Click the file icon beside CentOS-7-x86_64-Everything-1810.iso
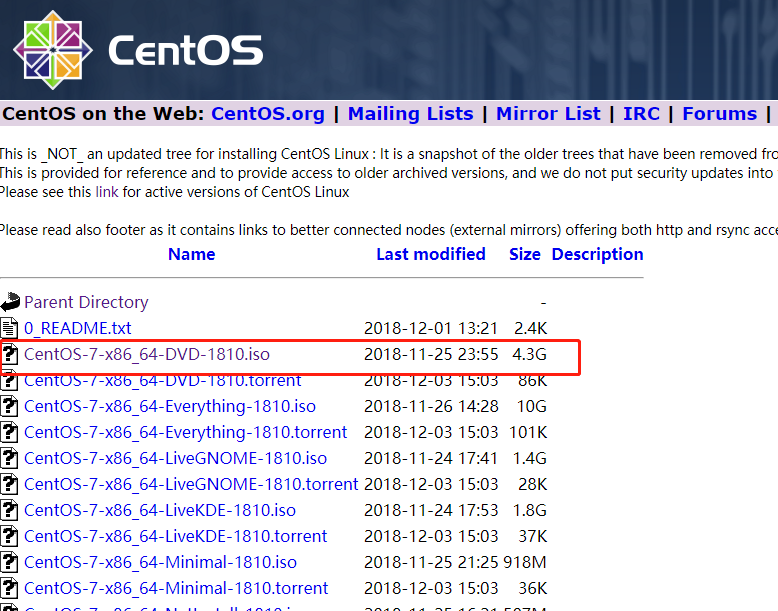 click(9, 406)
